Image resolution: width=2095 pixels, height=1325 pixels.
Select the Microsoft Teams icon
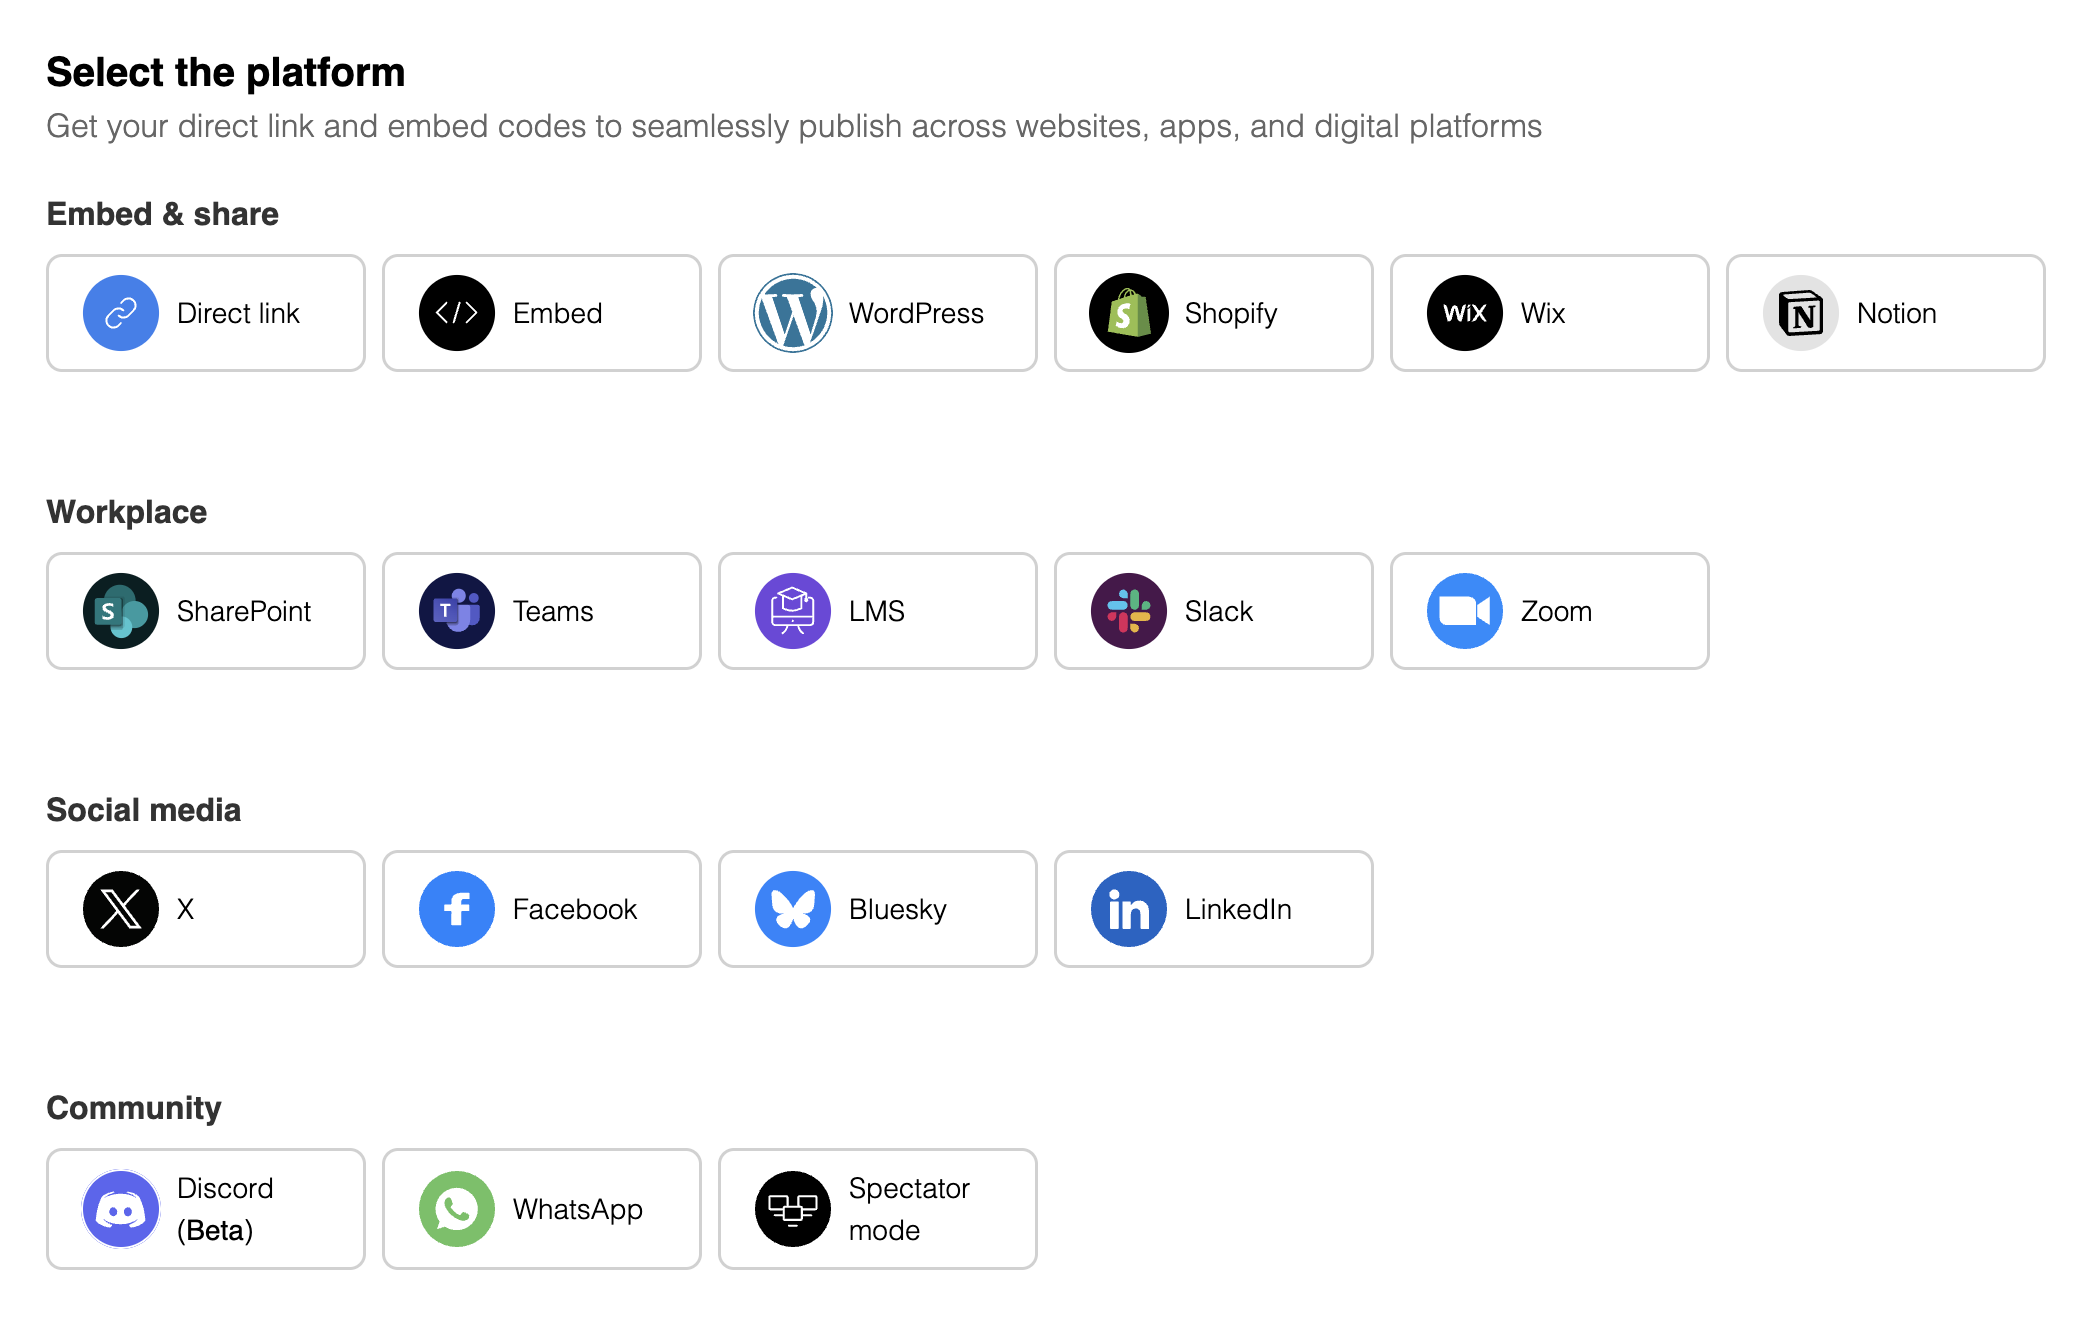point(457,611)
